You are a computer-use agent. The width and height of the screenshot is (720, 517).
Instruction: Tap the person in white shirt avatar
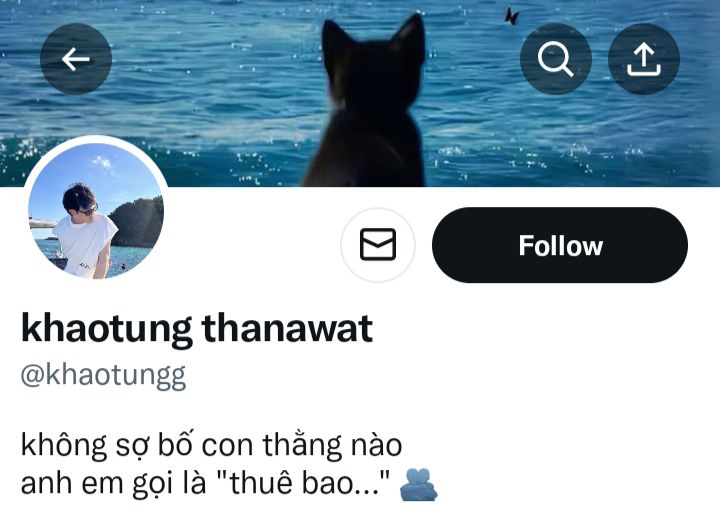point(85,230)
